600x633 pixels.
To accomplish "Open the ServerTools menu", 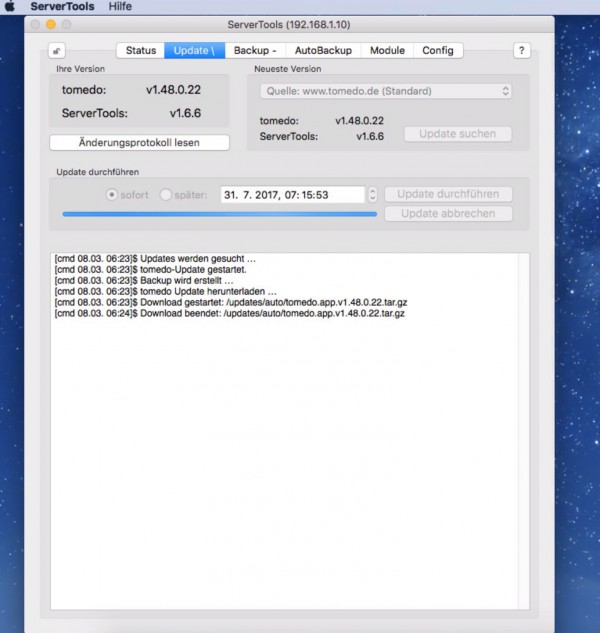I will tap(63, 6).
